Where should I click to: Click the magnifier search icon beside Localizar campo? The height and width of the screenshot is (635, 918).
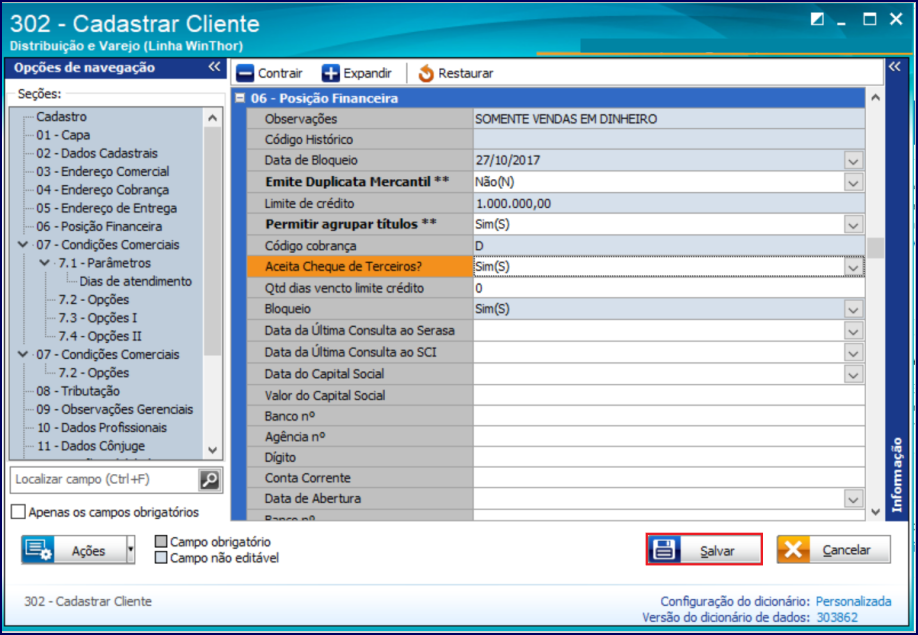209,480
